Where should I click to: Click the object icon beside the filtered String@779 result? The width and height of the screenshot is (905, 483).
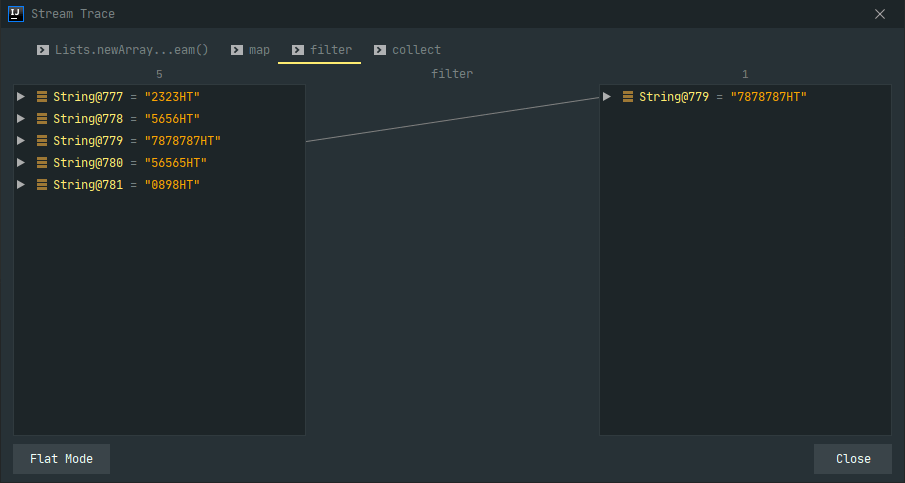(x=628, y=97)
